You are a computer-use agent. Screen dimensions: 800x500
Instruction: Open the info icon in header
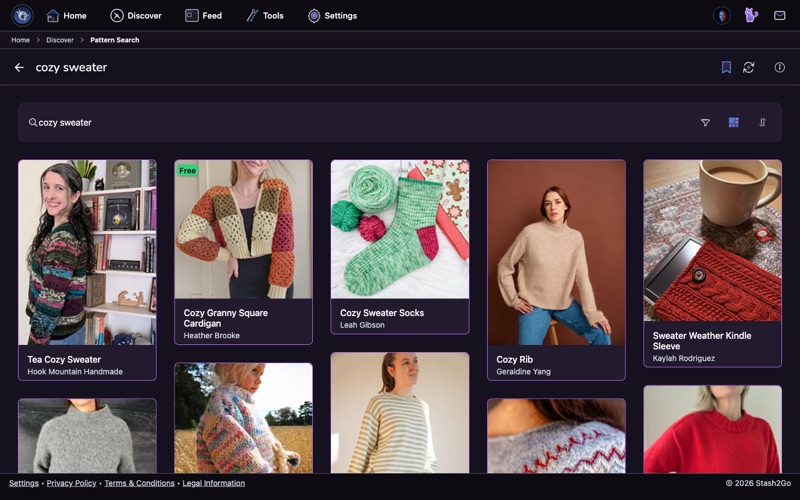[x=780, y=67]
